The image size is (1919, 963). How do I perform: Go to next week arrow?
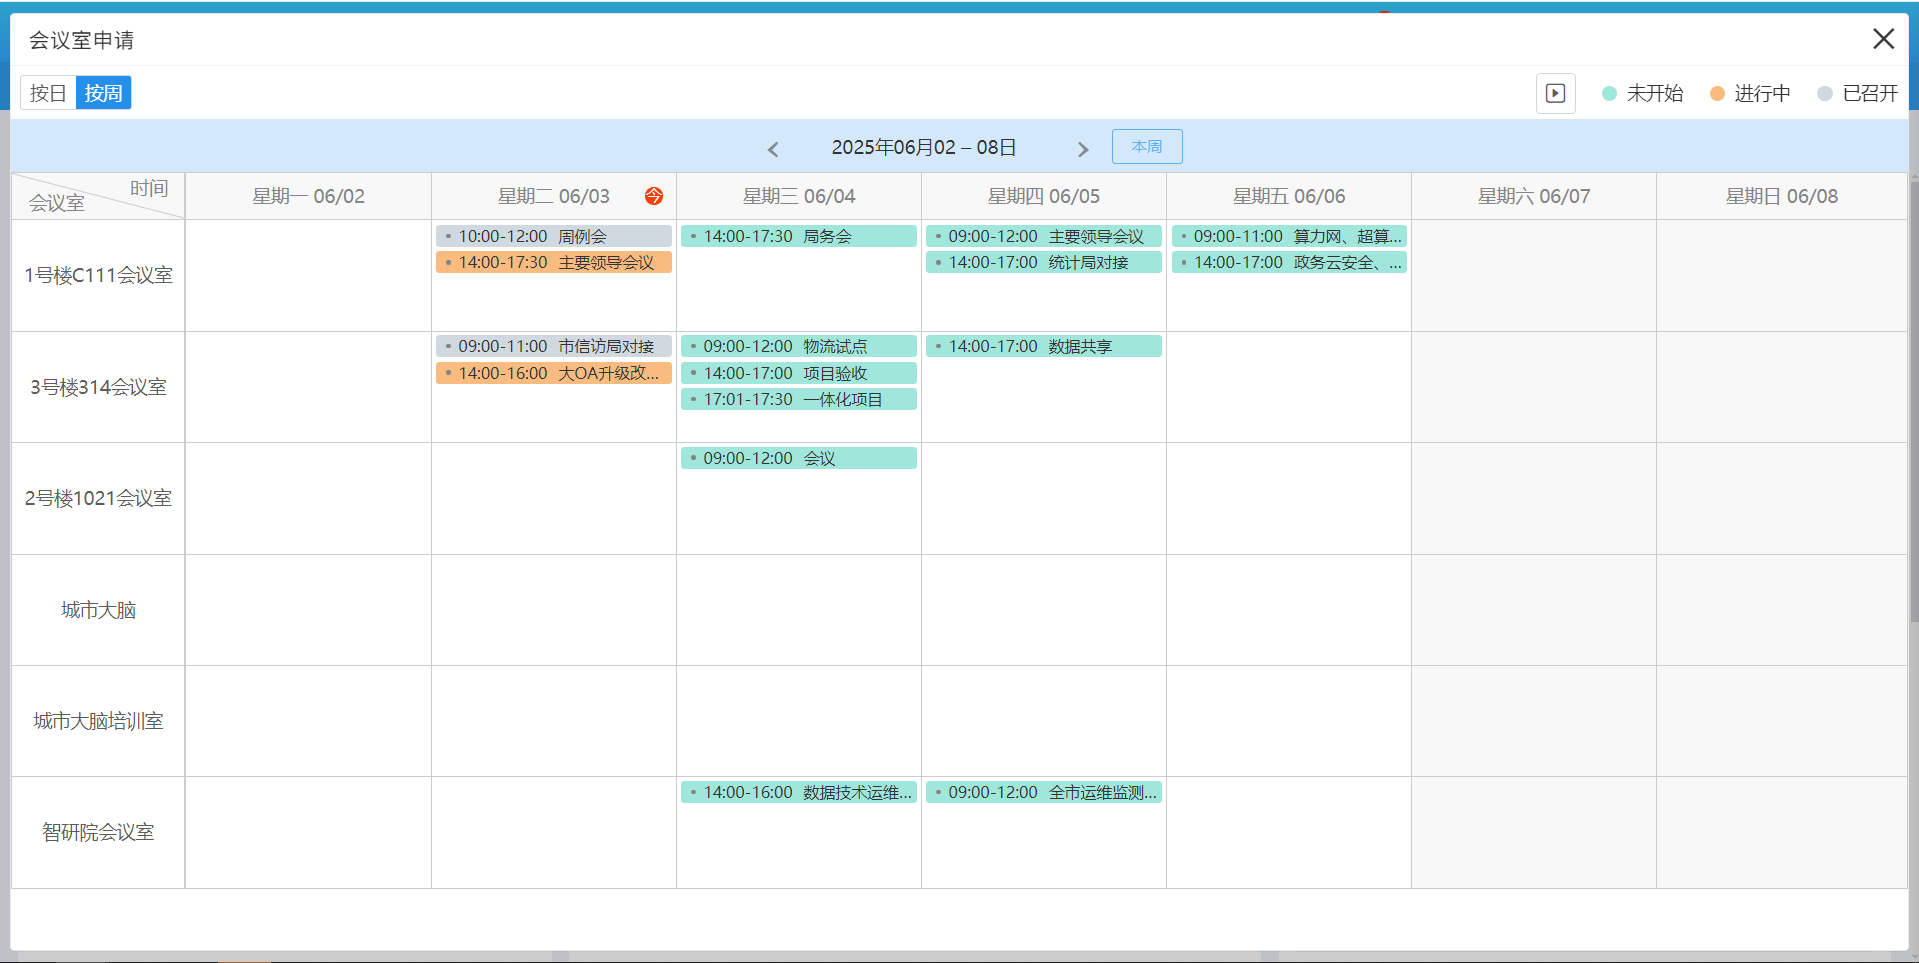1082,149
